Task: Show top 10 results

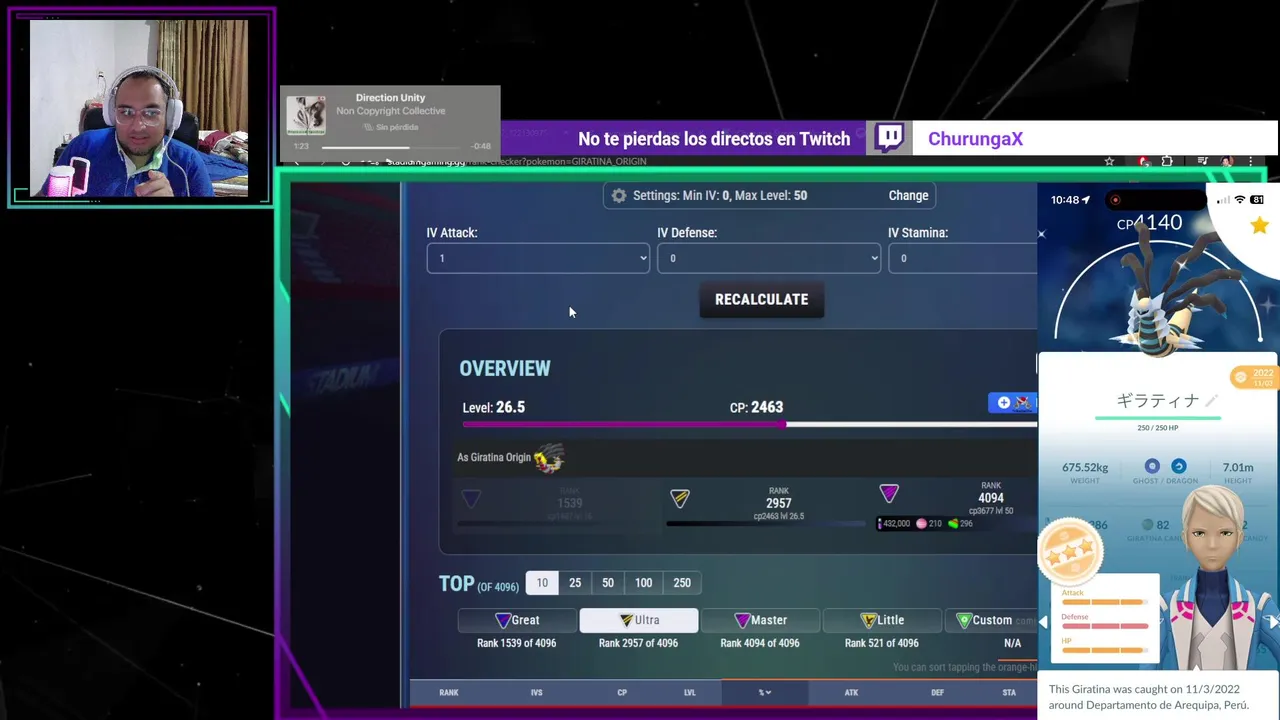Action: click(x=542, y=583)
